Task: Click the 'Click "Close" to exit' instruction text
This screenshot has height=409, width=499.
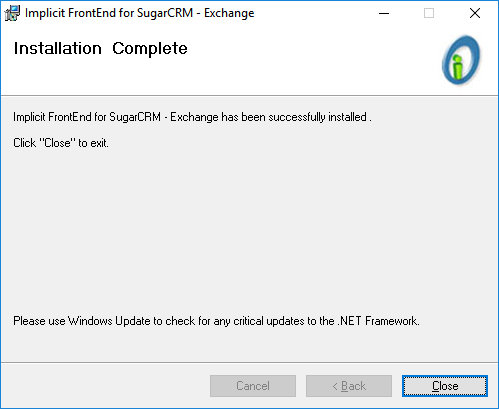Action: (61, 143)
